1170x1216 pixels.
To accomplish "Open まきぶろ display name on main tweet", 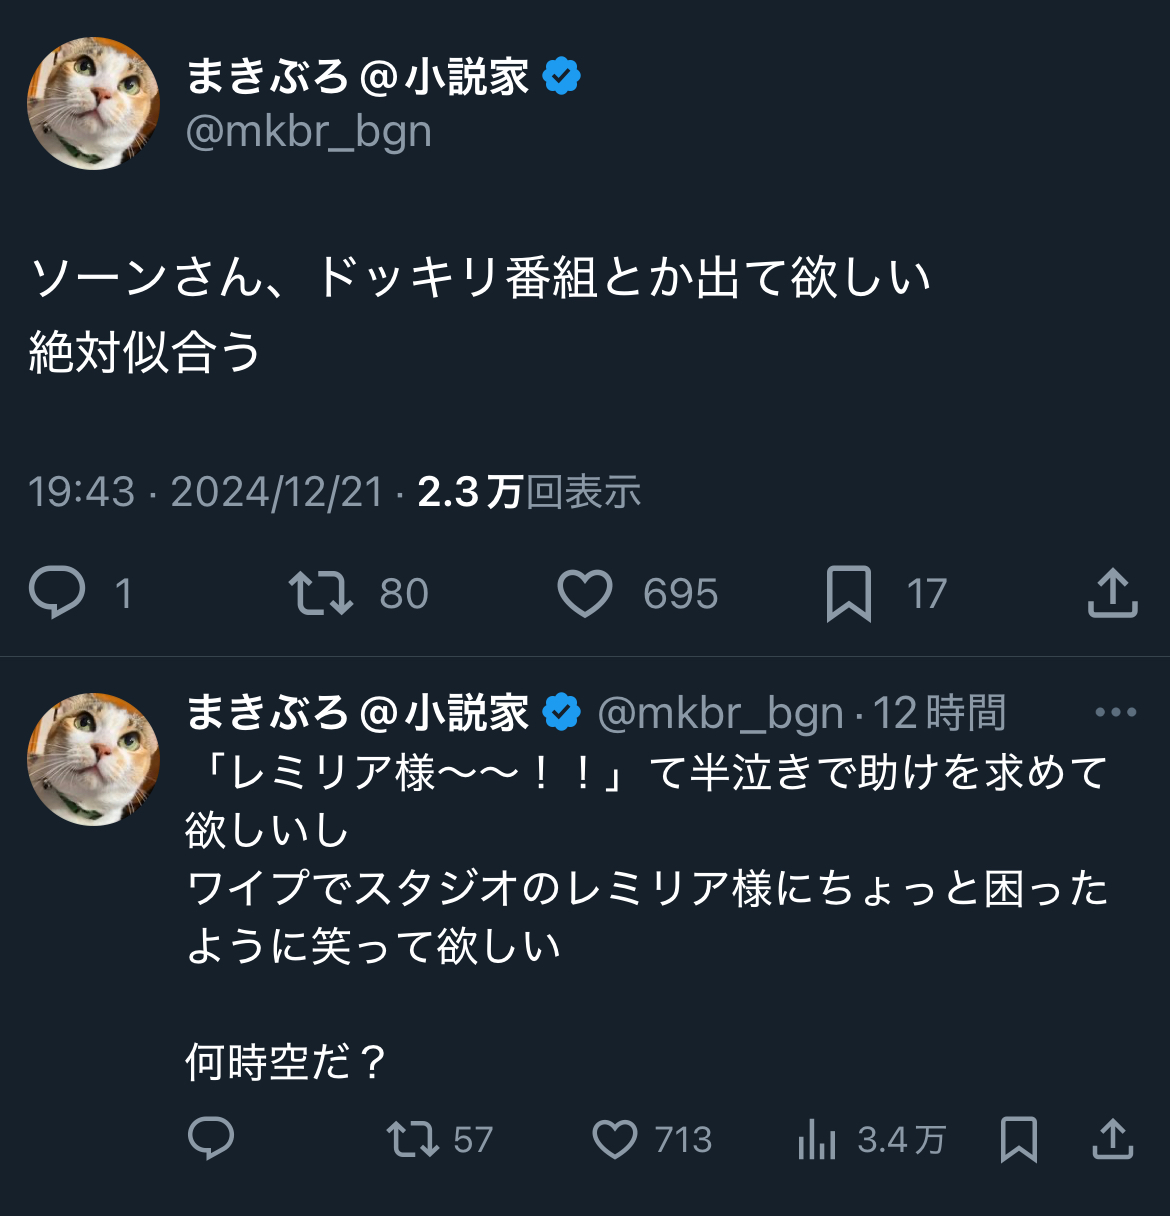I will click(x=357, y=77).
